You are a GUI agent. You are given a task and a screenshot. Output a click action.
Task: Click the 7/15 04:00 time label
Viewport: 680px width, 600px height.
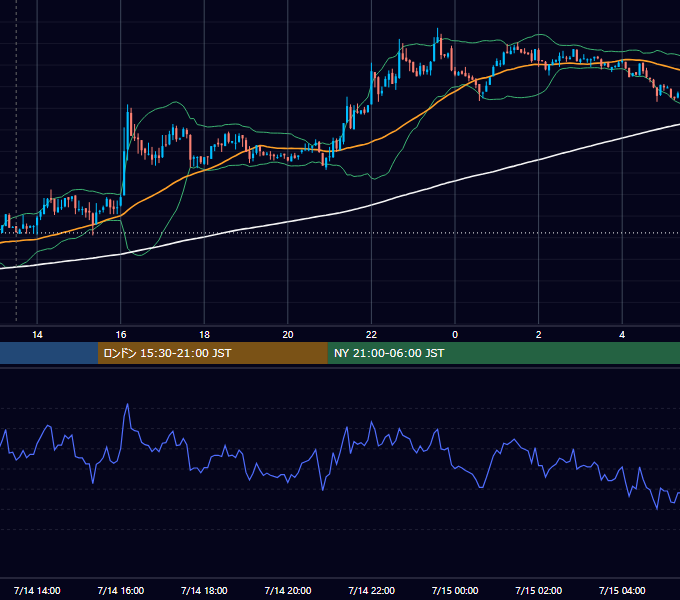622,590
